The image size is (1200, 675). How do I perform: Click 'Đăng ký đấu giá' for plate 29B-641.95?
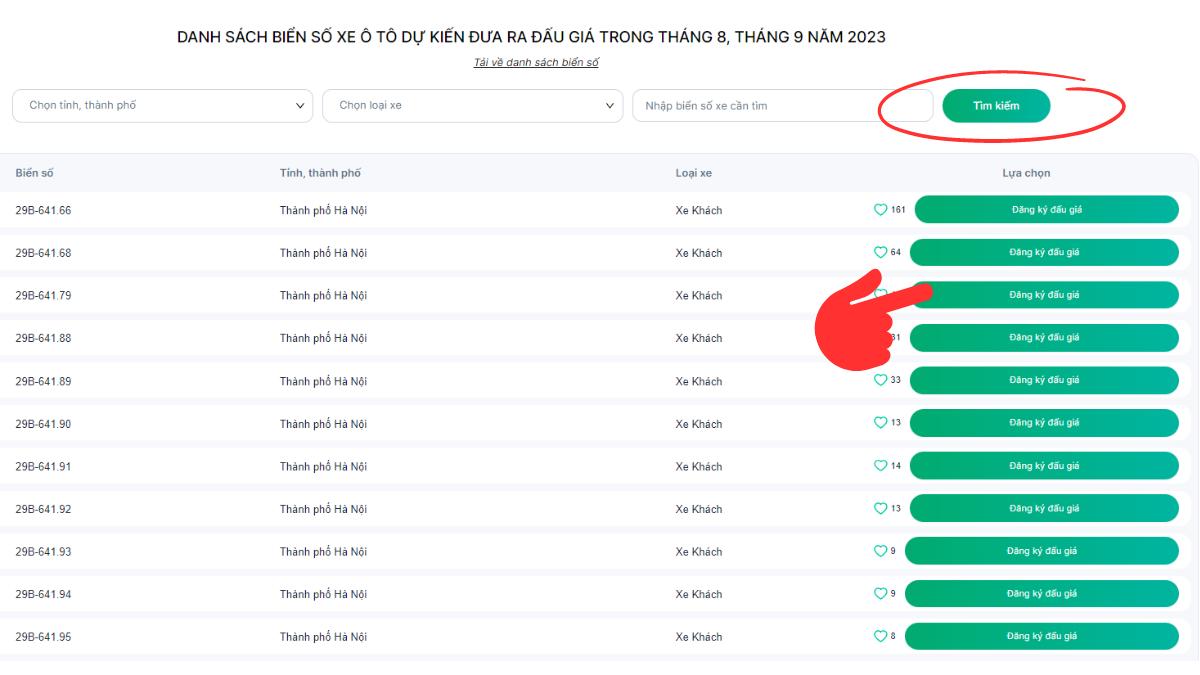click(x=1042, y=636)
